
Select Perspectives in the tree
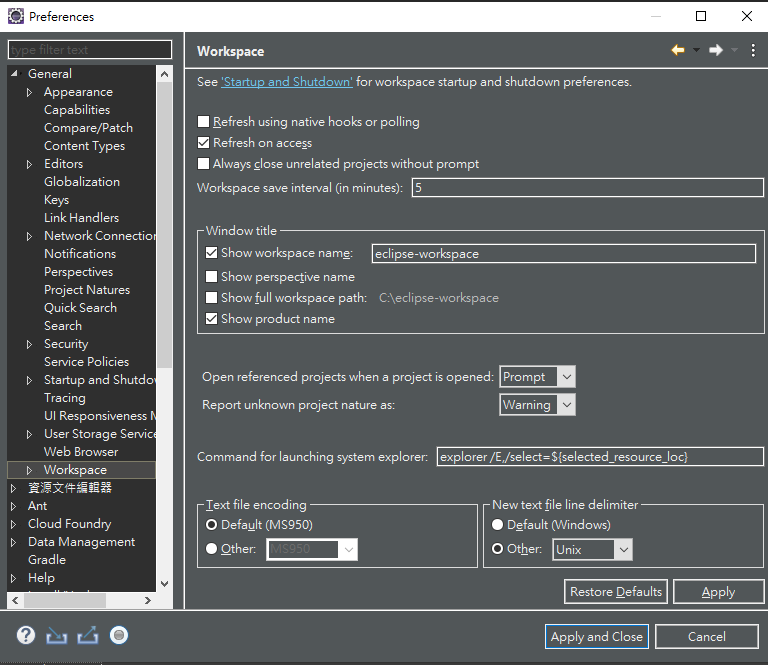78,272
